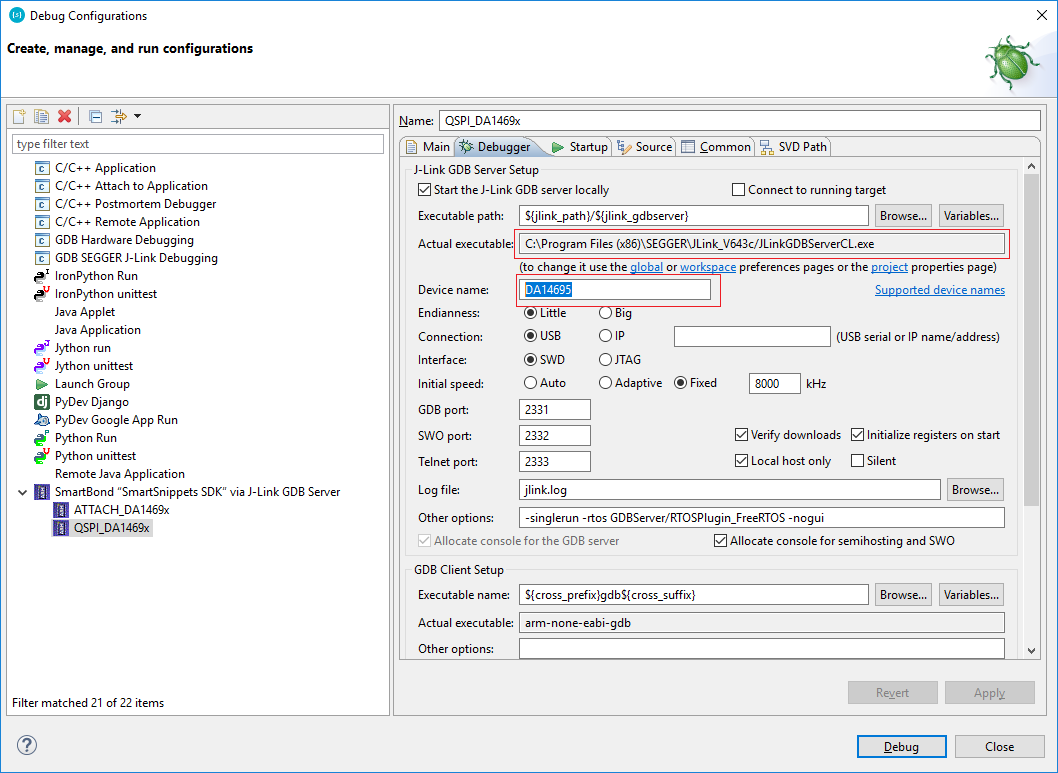Open the Help question mark icon
Viewport: 1058px width, 773px height.
27,745
